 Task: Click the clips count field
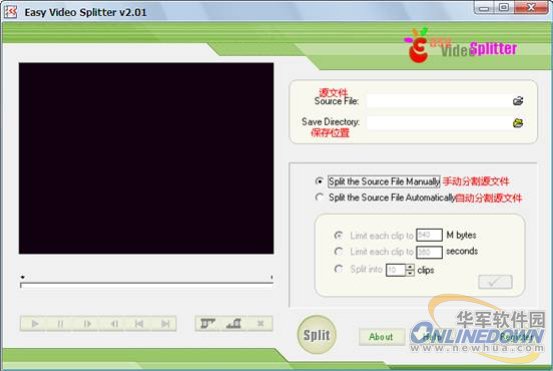[x=396, y=270]
